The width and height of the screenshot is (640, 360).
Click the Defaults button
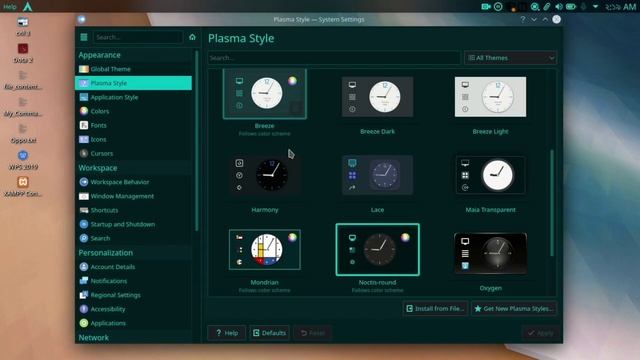[x=269, y=333]
